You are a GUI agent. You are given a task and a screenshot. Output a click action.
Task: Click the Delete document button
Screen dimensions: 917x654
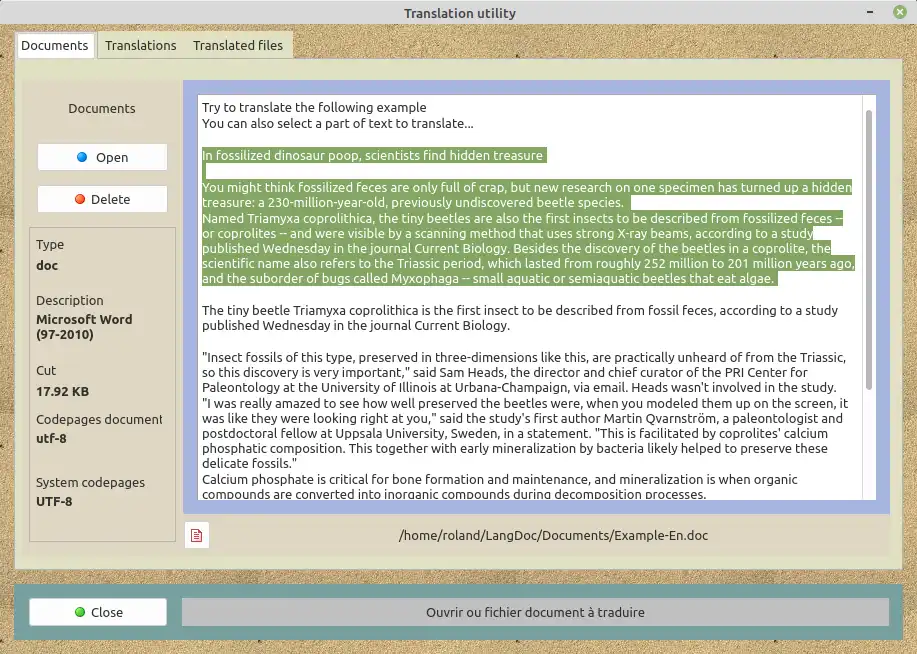pyautogui.click(x=102, y=199)
